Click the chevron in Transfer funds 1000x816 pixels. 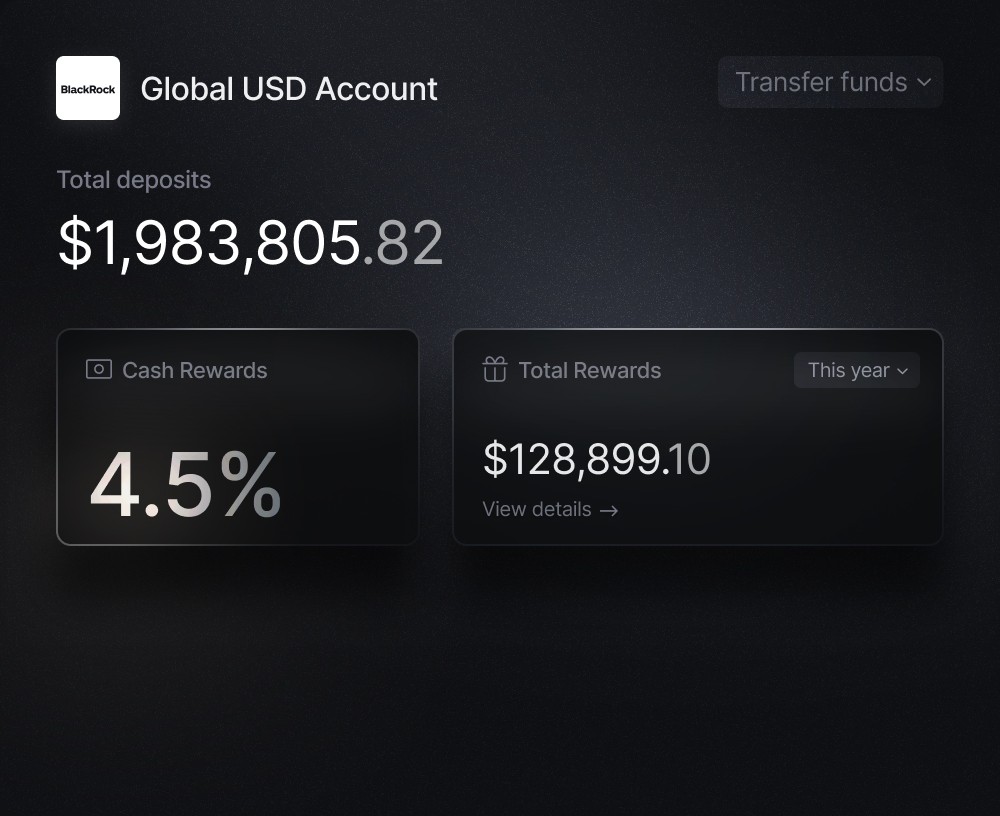pos(923,82)
